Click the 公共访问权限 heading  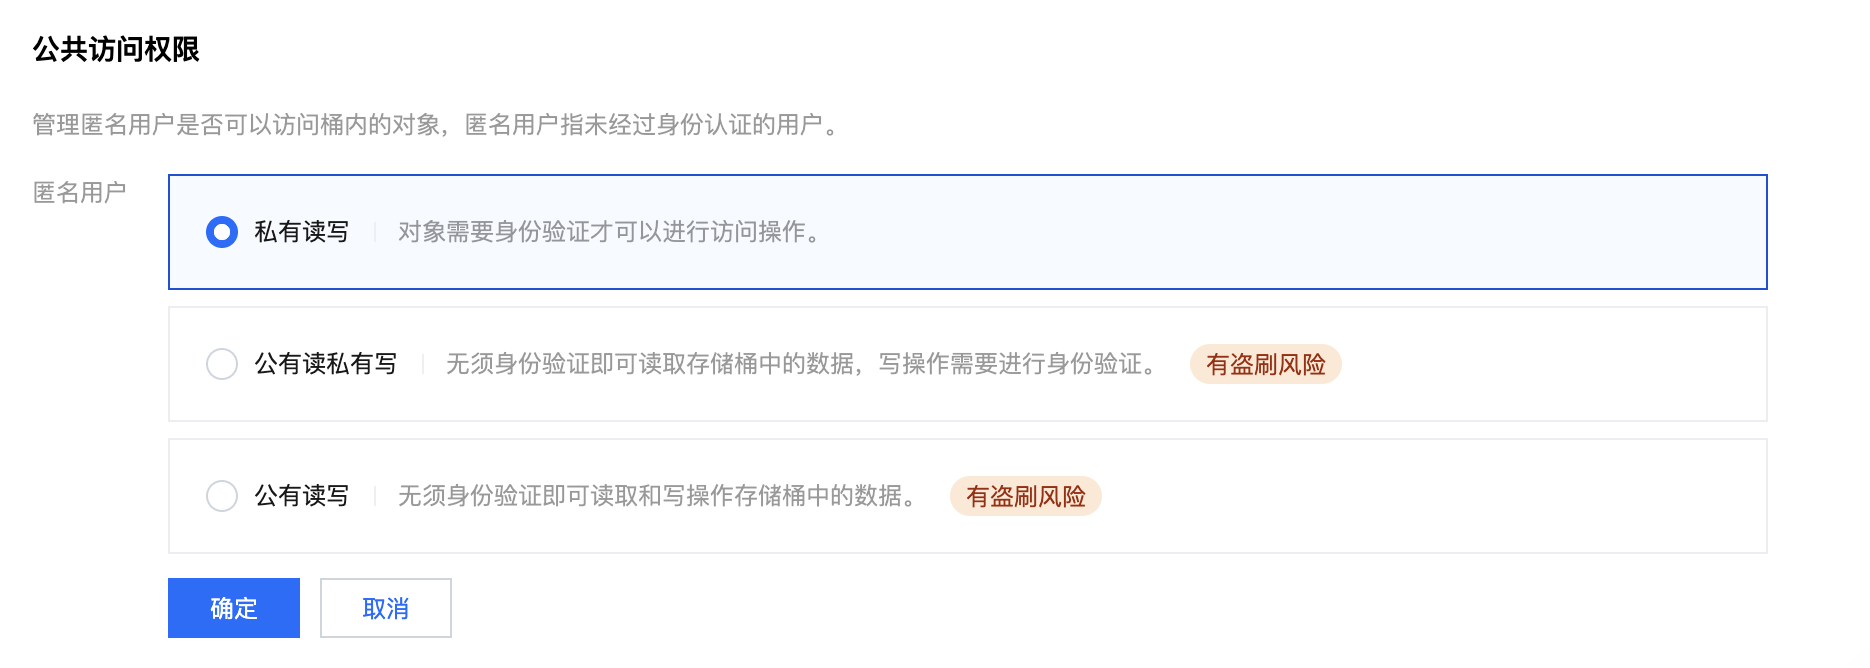(116, 49)
